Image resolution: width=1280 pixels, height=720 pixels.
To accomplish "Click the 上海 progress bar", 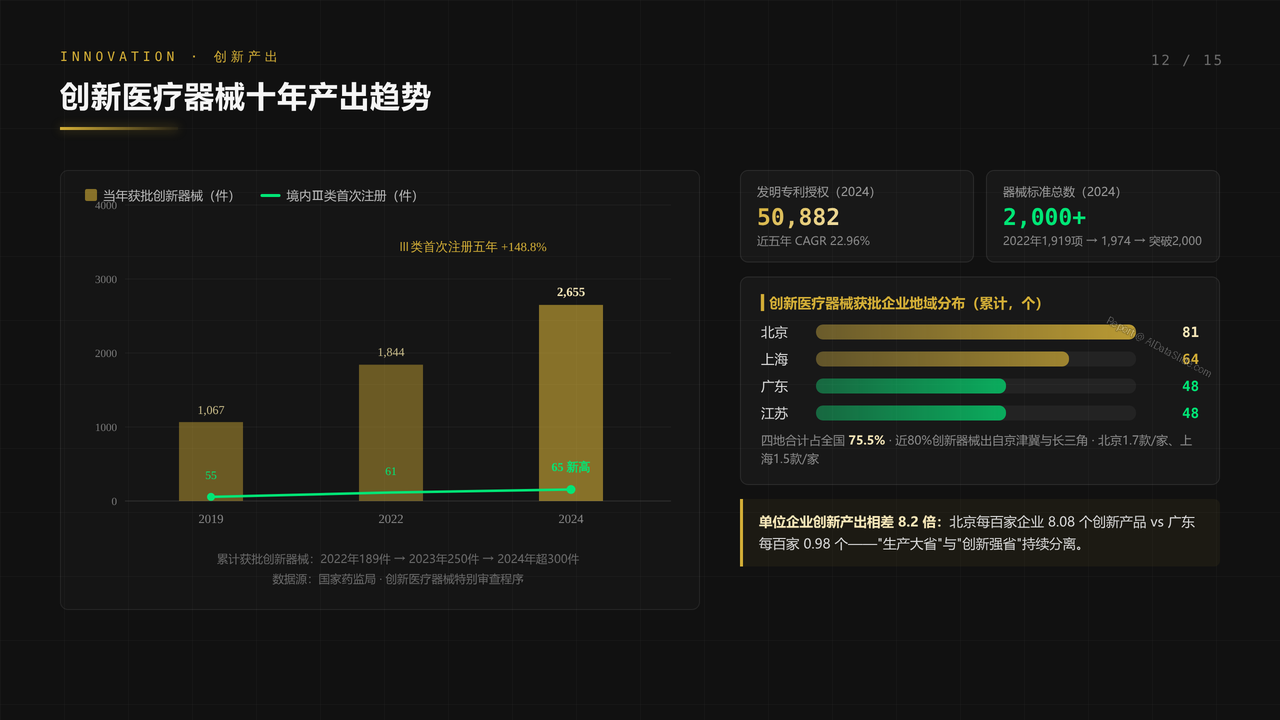I will (x=942, y=359).
